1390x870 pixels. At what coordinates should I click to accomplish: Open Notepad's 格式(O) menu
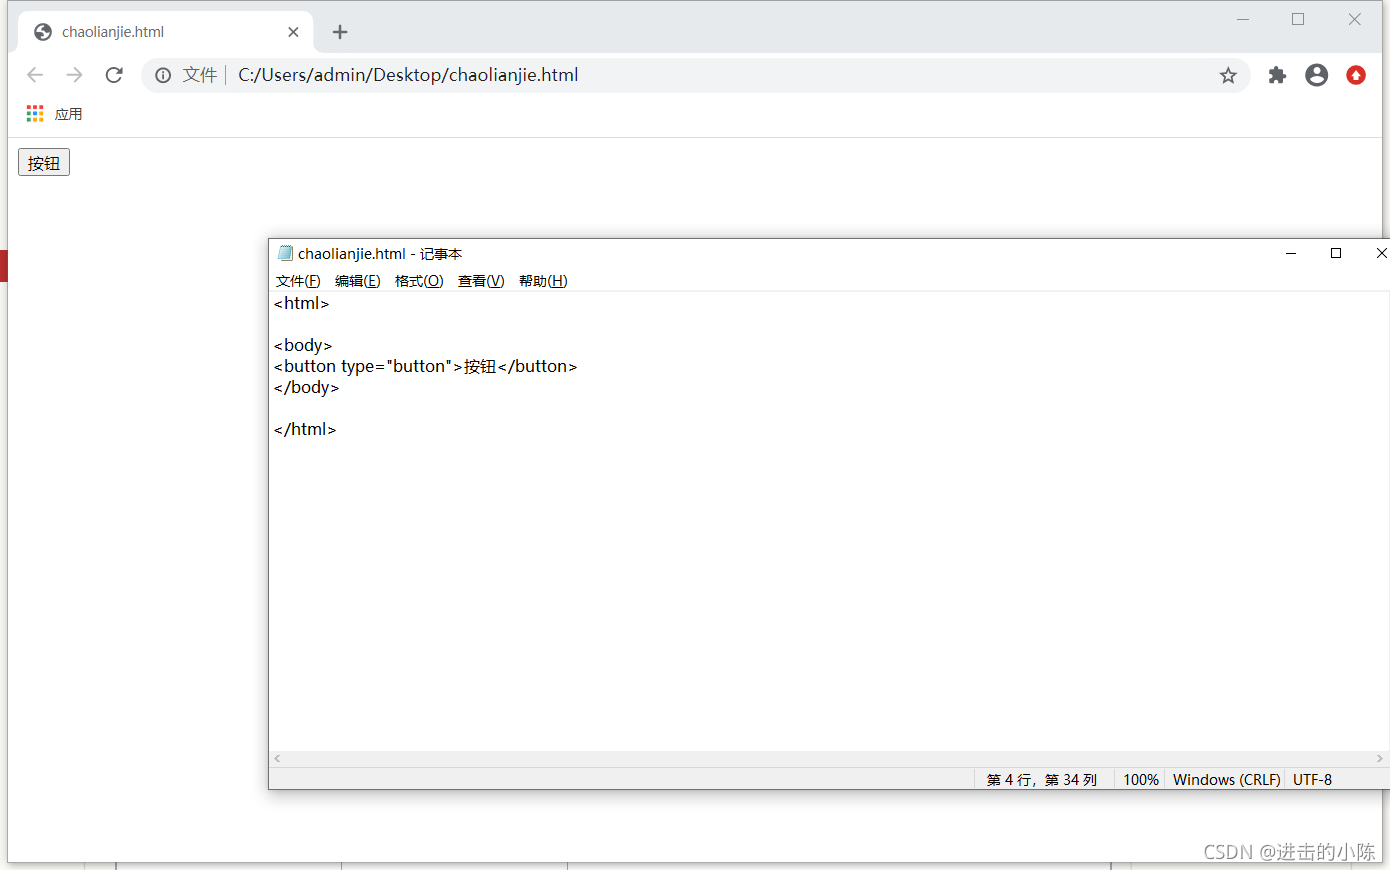419,281
